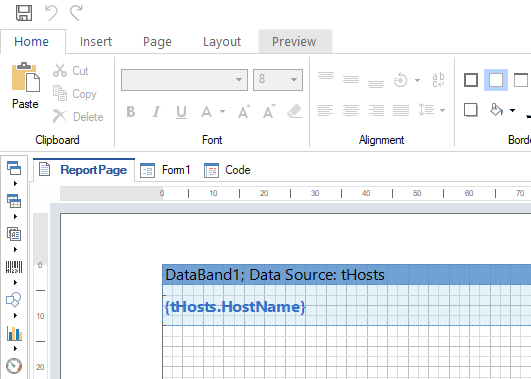This screenshot has height=379, width=531.
Task: Click the Copy button
Action: (x=75, y=94)
